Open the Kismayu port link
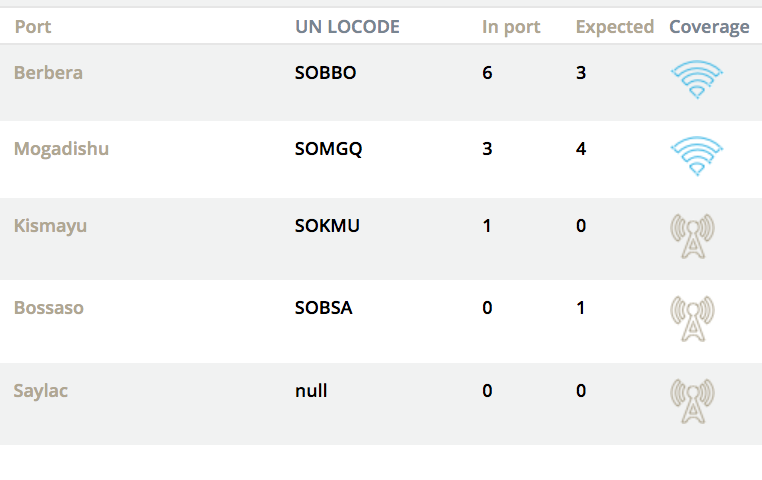The width and height of the screenshot is (762, 480). [50, 226]
